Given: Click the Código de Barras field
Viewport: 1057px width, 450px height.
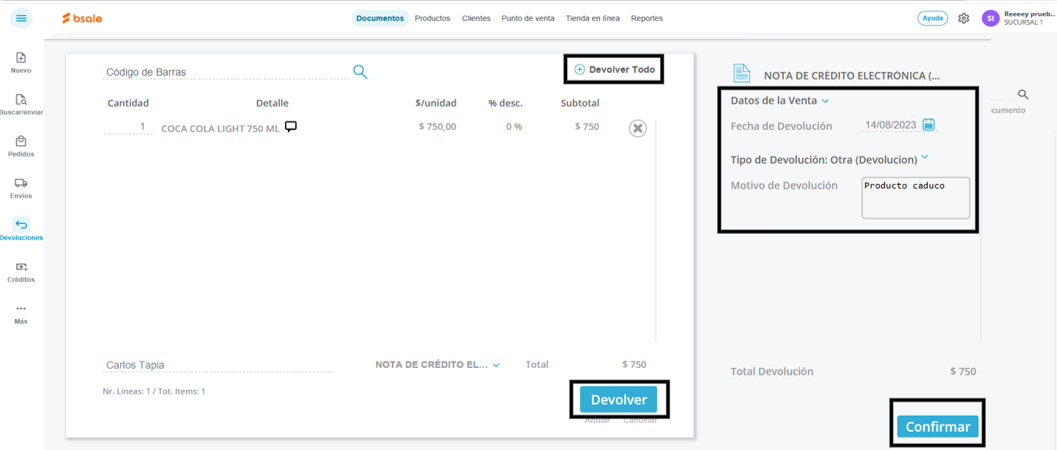Looking at the screenshot, I should coord(226,72).
